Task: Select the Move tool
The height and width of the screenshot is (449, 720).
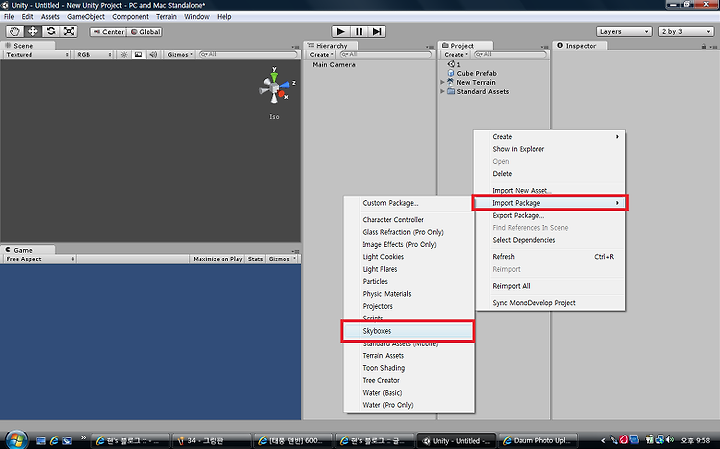Action: coord(33,31)
